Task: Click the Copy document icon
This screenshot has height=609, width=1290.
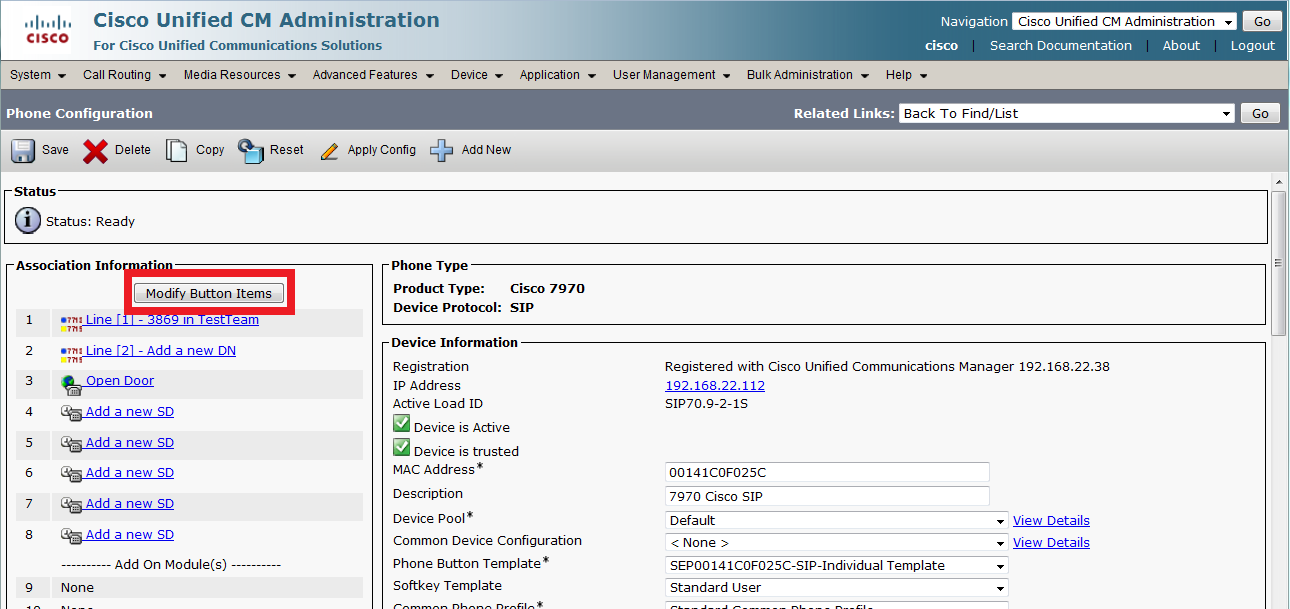Action: pos(177,150)
